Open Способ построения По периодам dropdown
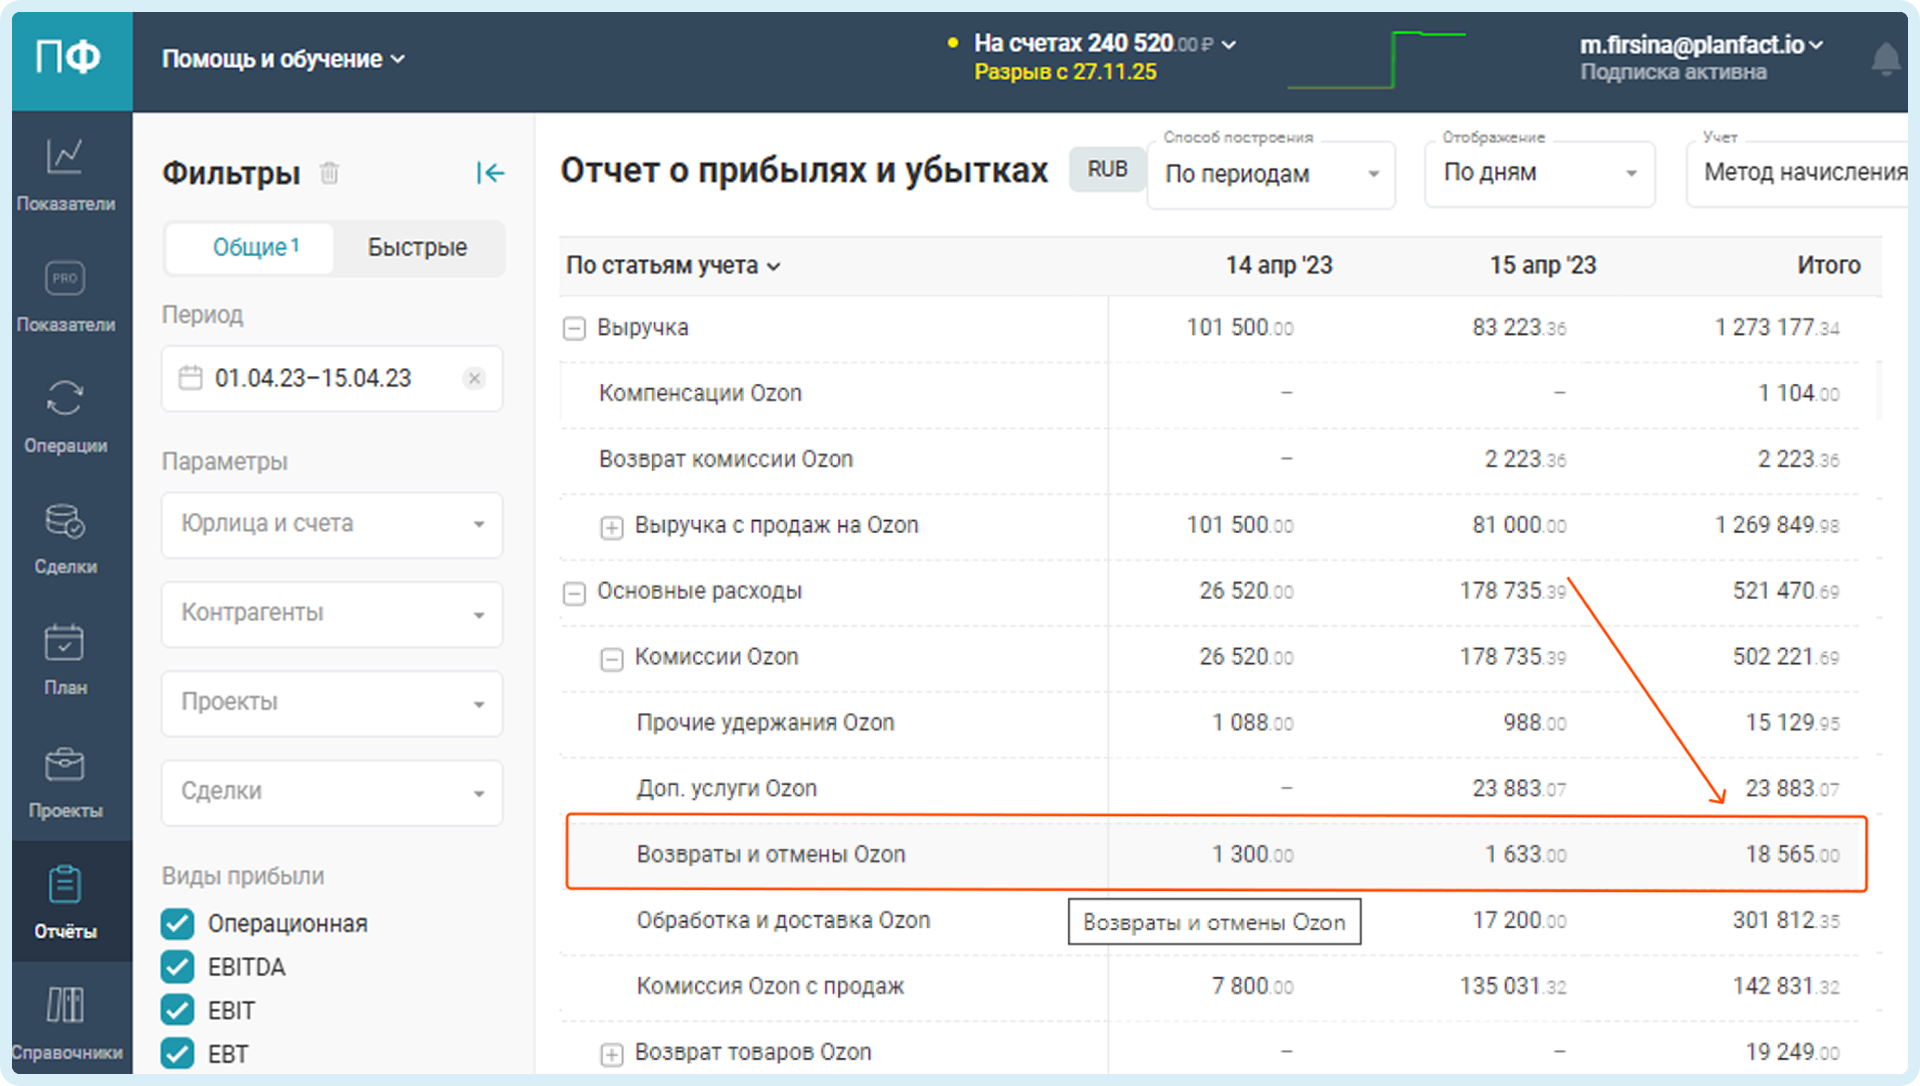Viewport: 1920px width, 1086px height. coord(1270,174)
